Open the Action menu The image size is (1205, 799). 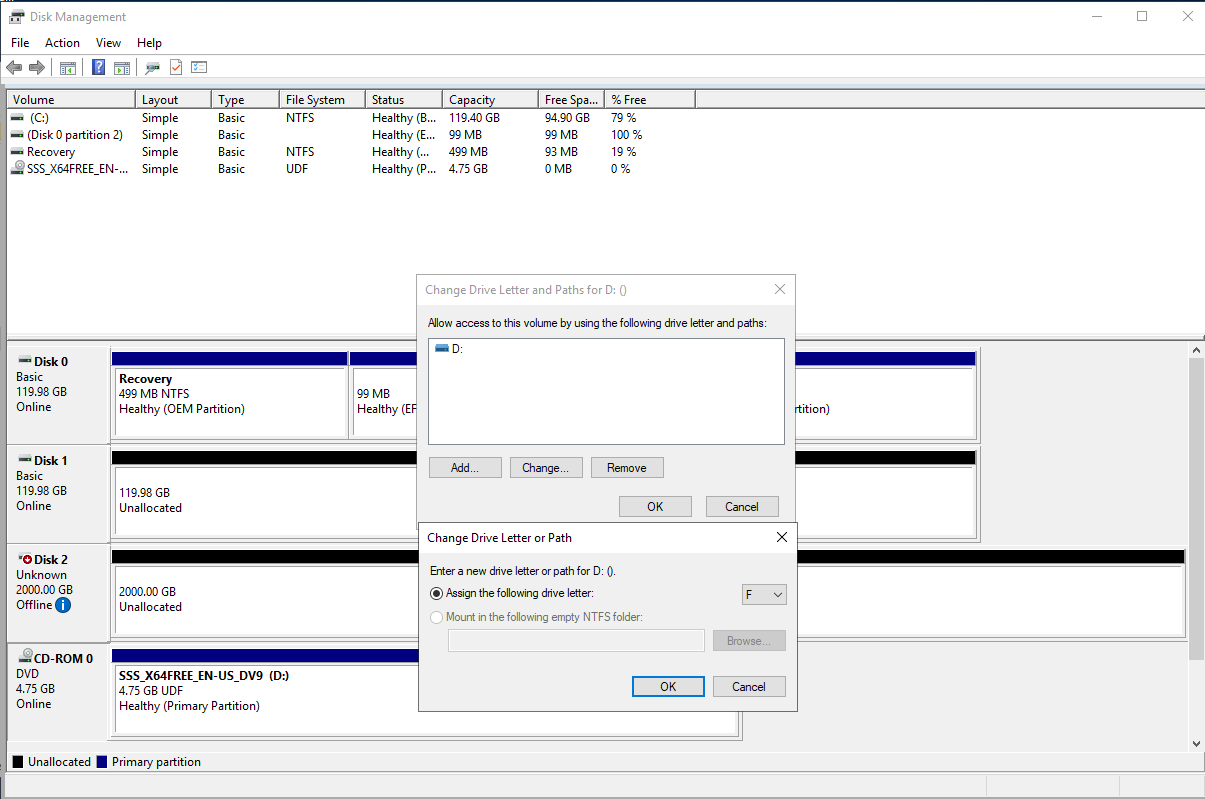(x=62, y=43)
